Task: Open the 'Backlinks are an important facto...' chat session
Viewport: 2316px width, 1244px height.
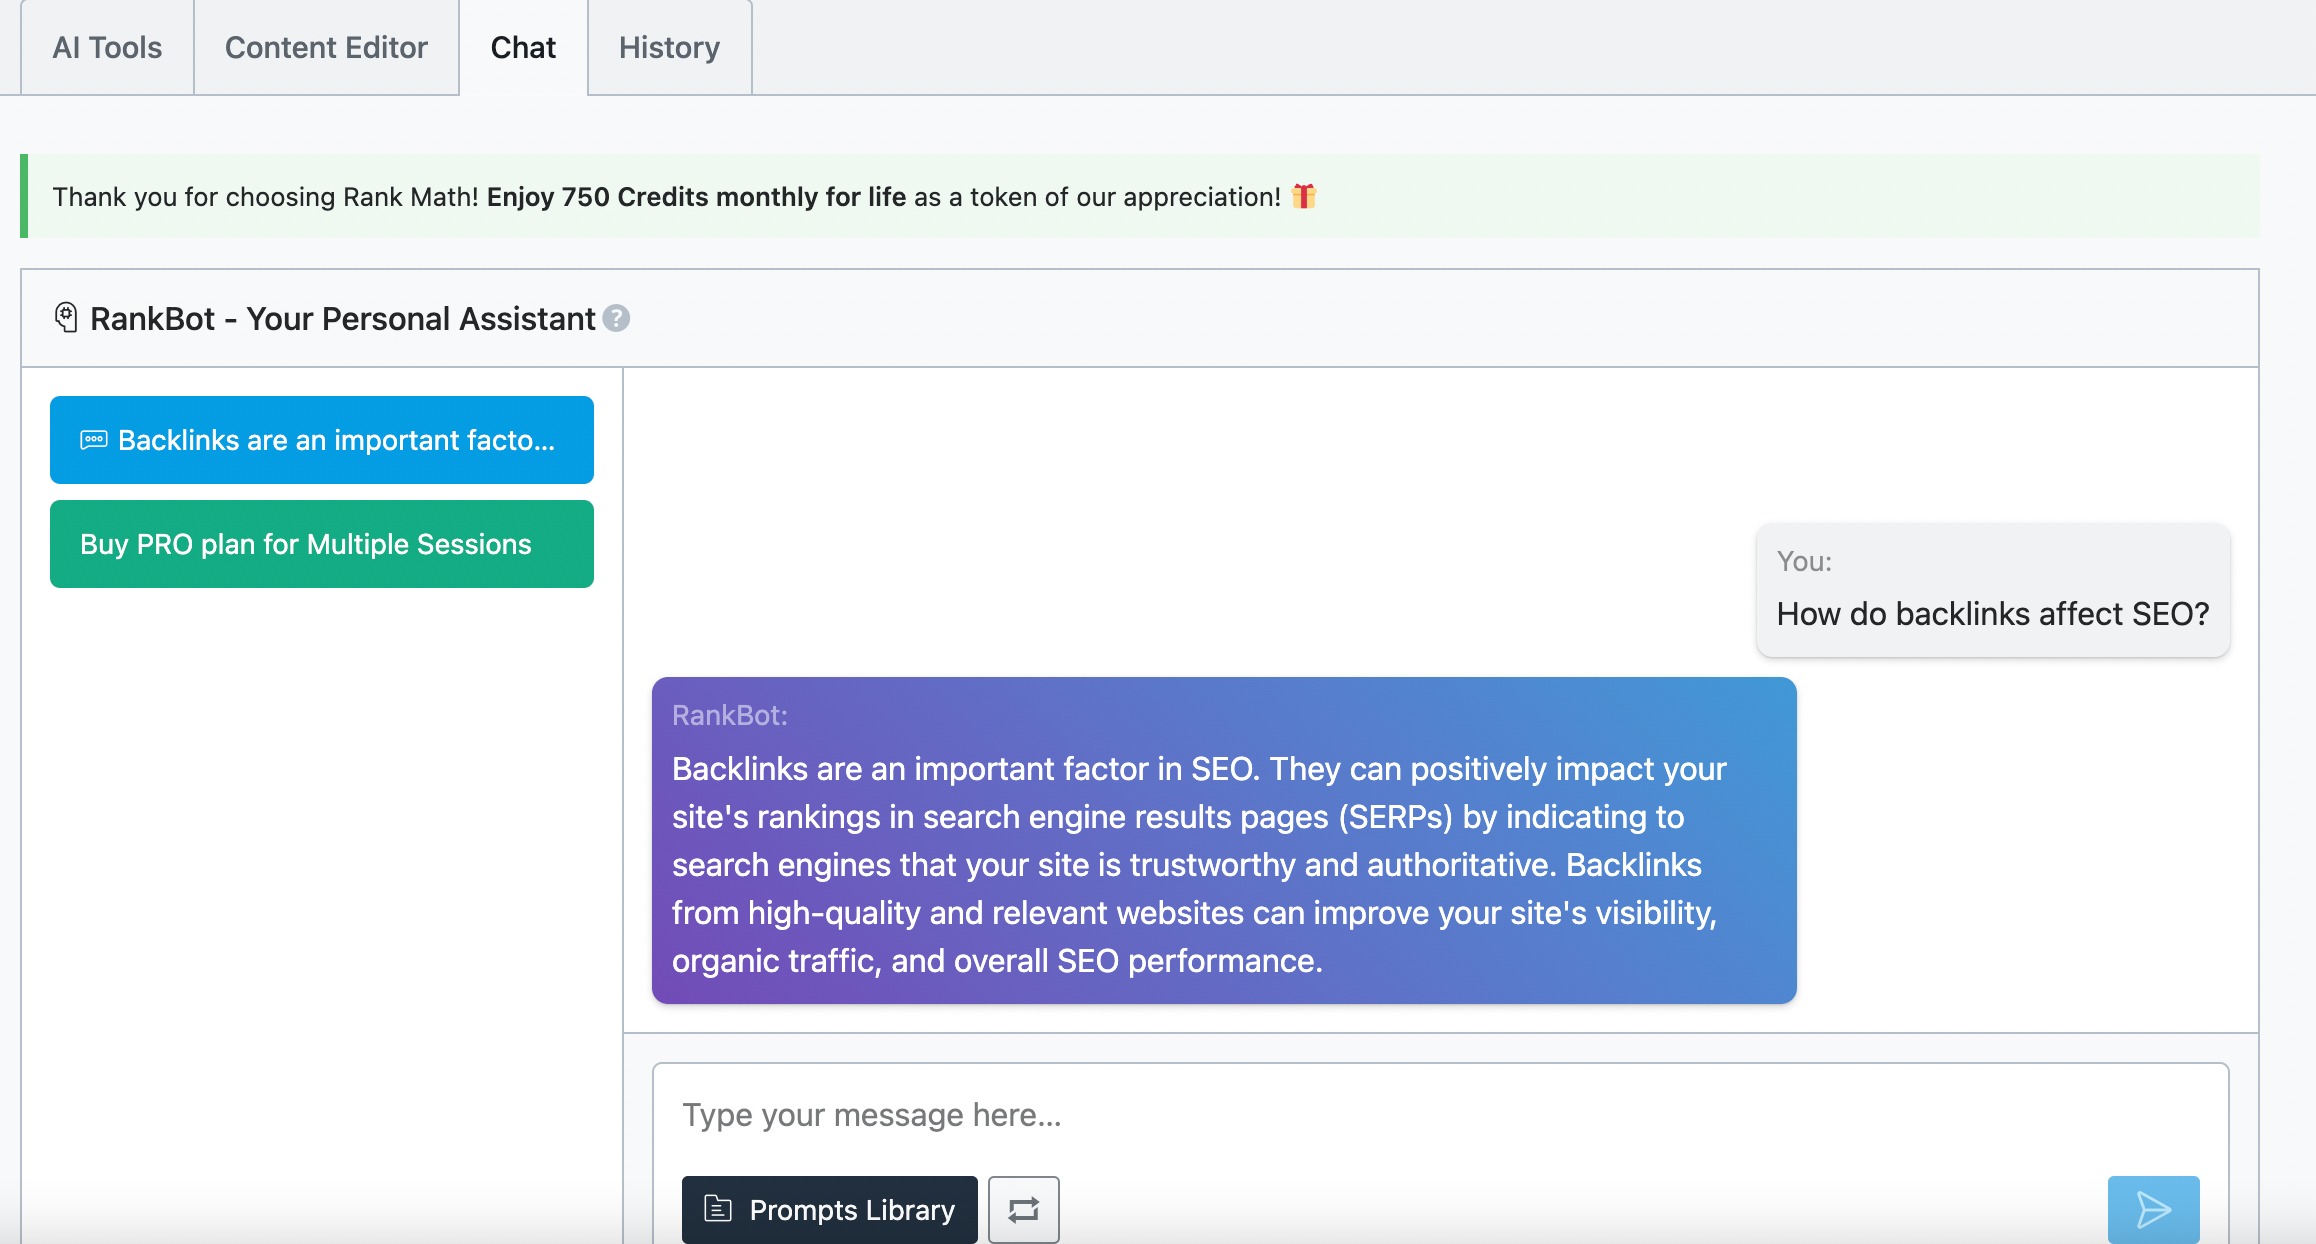Action: (322, 440)
